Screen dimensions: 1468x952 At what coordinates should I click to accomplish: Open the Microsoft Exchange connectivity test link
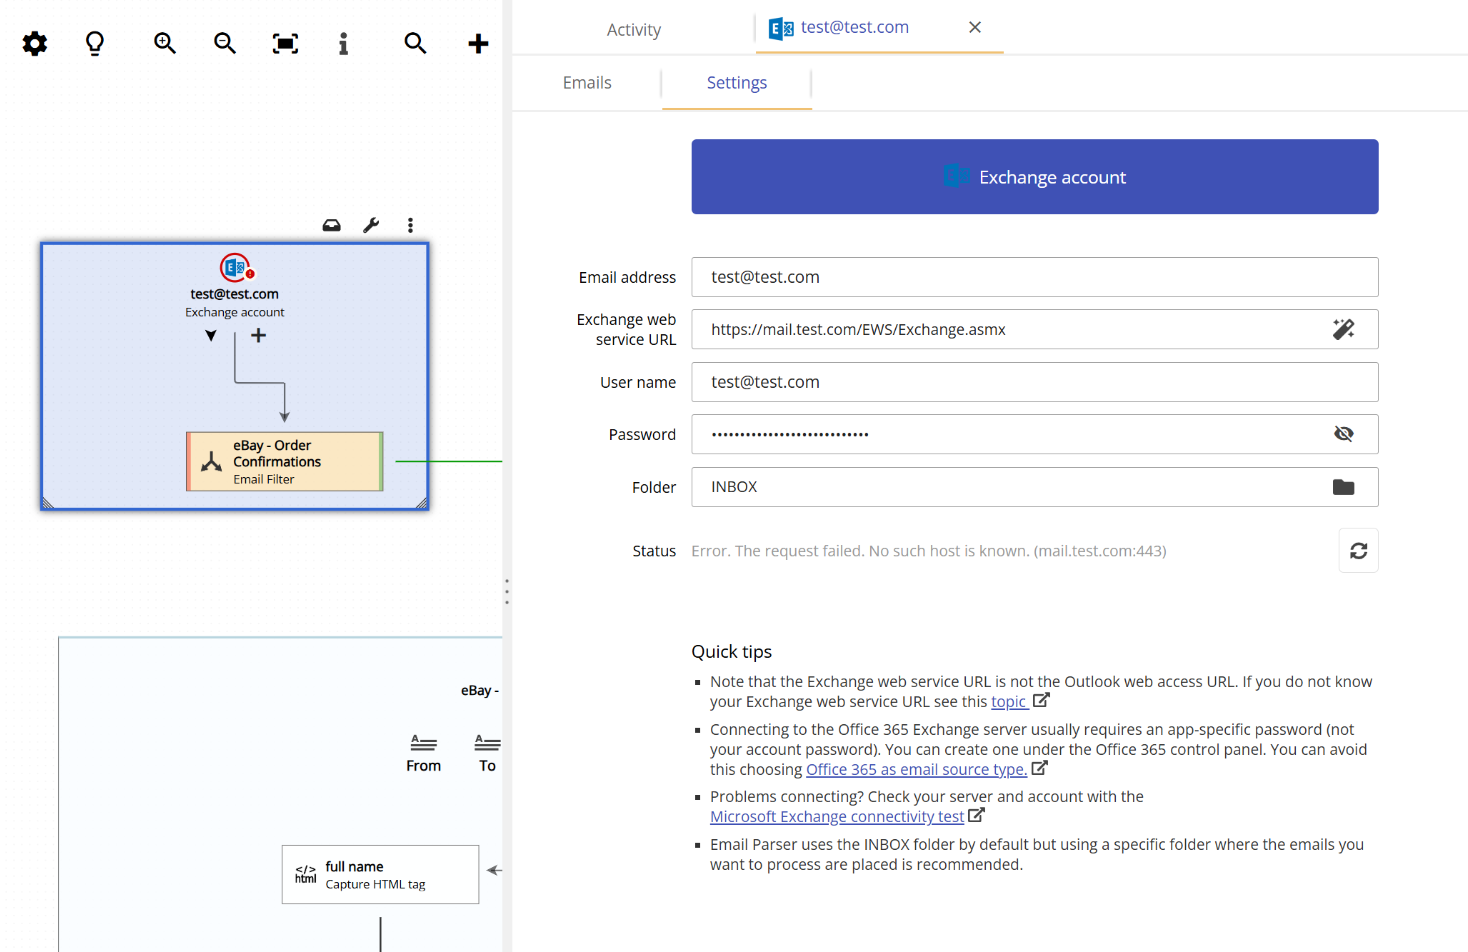(x=838, y=816)
